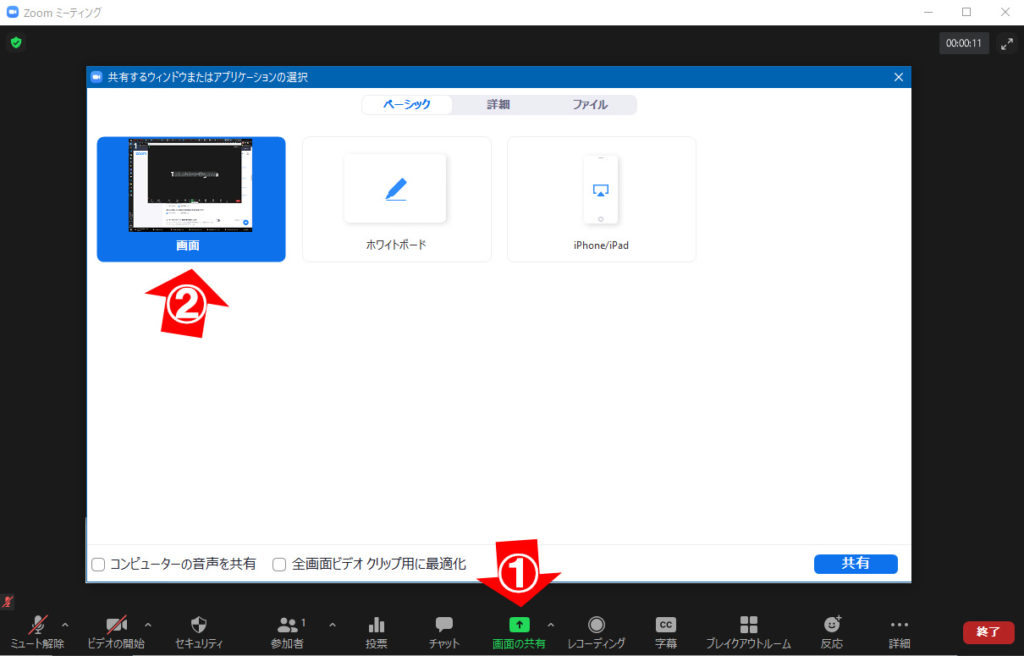This screenshot has width=1024, height=656.
Task: Click the security shield icon in toolbar
Action: [198, 625]
